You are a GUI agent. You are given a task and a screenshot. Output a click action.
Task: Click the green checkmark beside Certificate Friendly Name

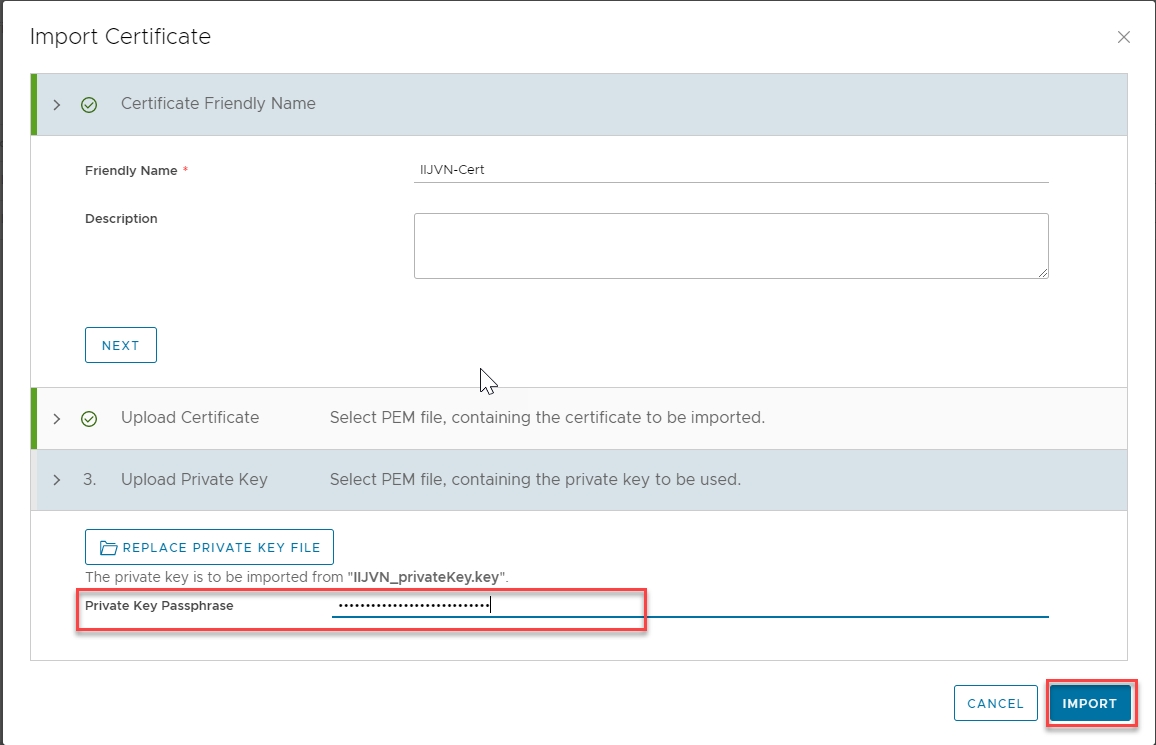click(x=89, y=104)
